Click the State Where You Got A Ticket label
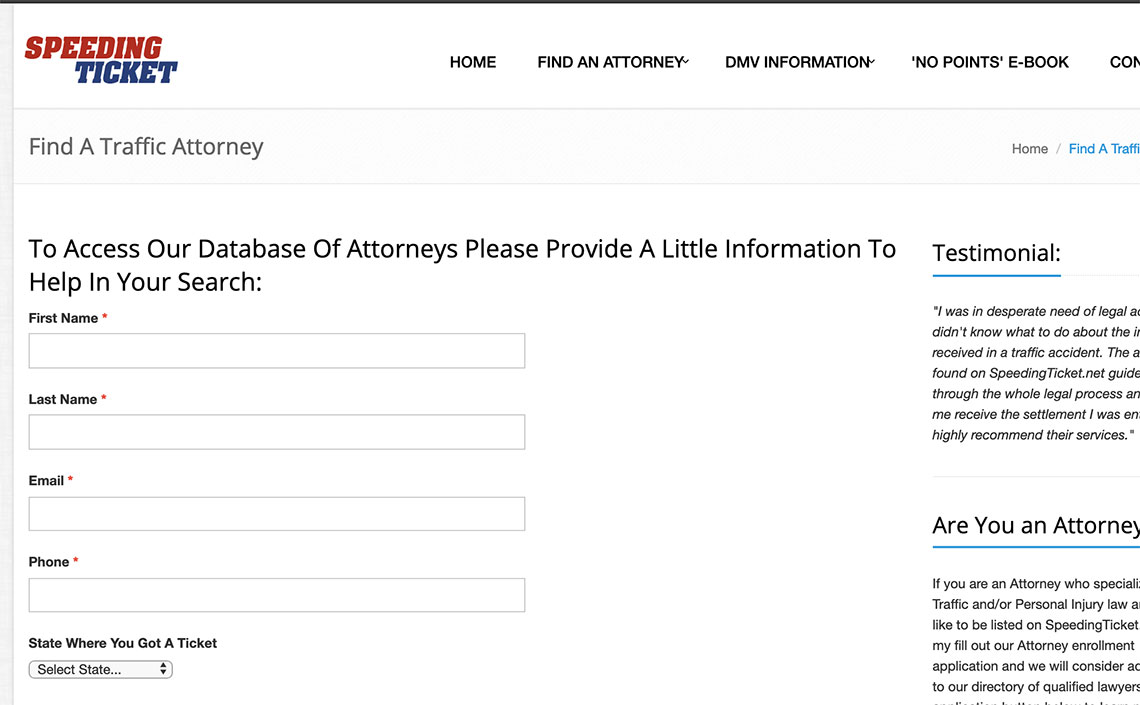This screenshot has width=1140, height=705. click(123, 643)
